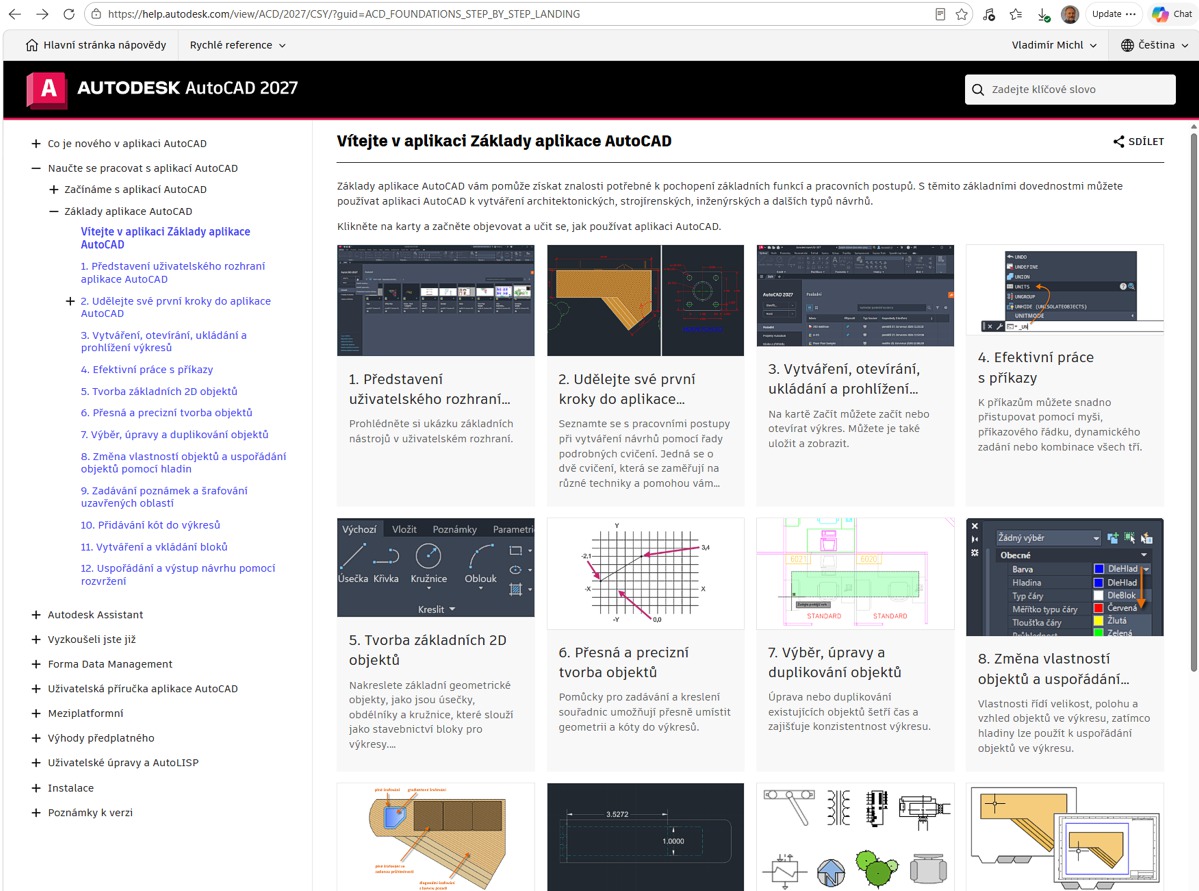Click the Update button in browser toolbar

pyautogui.click(x=1113, y=14)
